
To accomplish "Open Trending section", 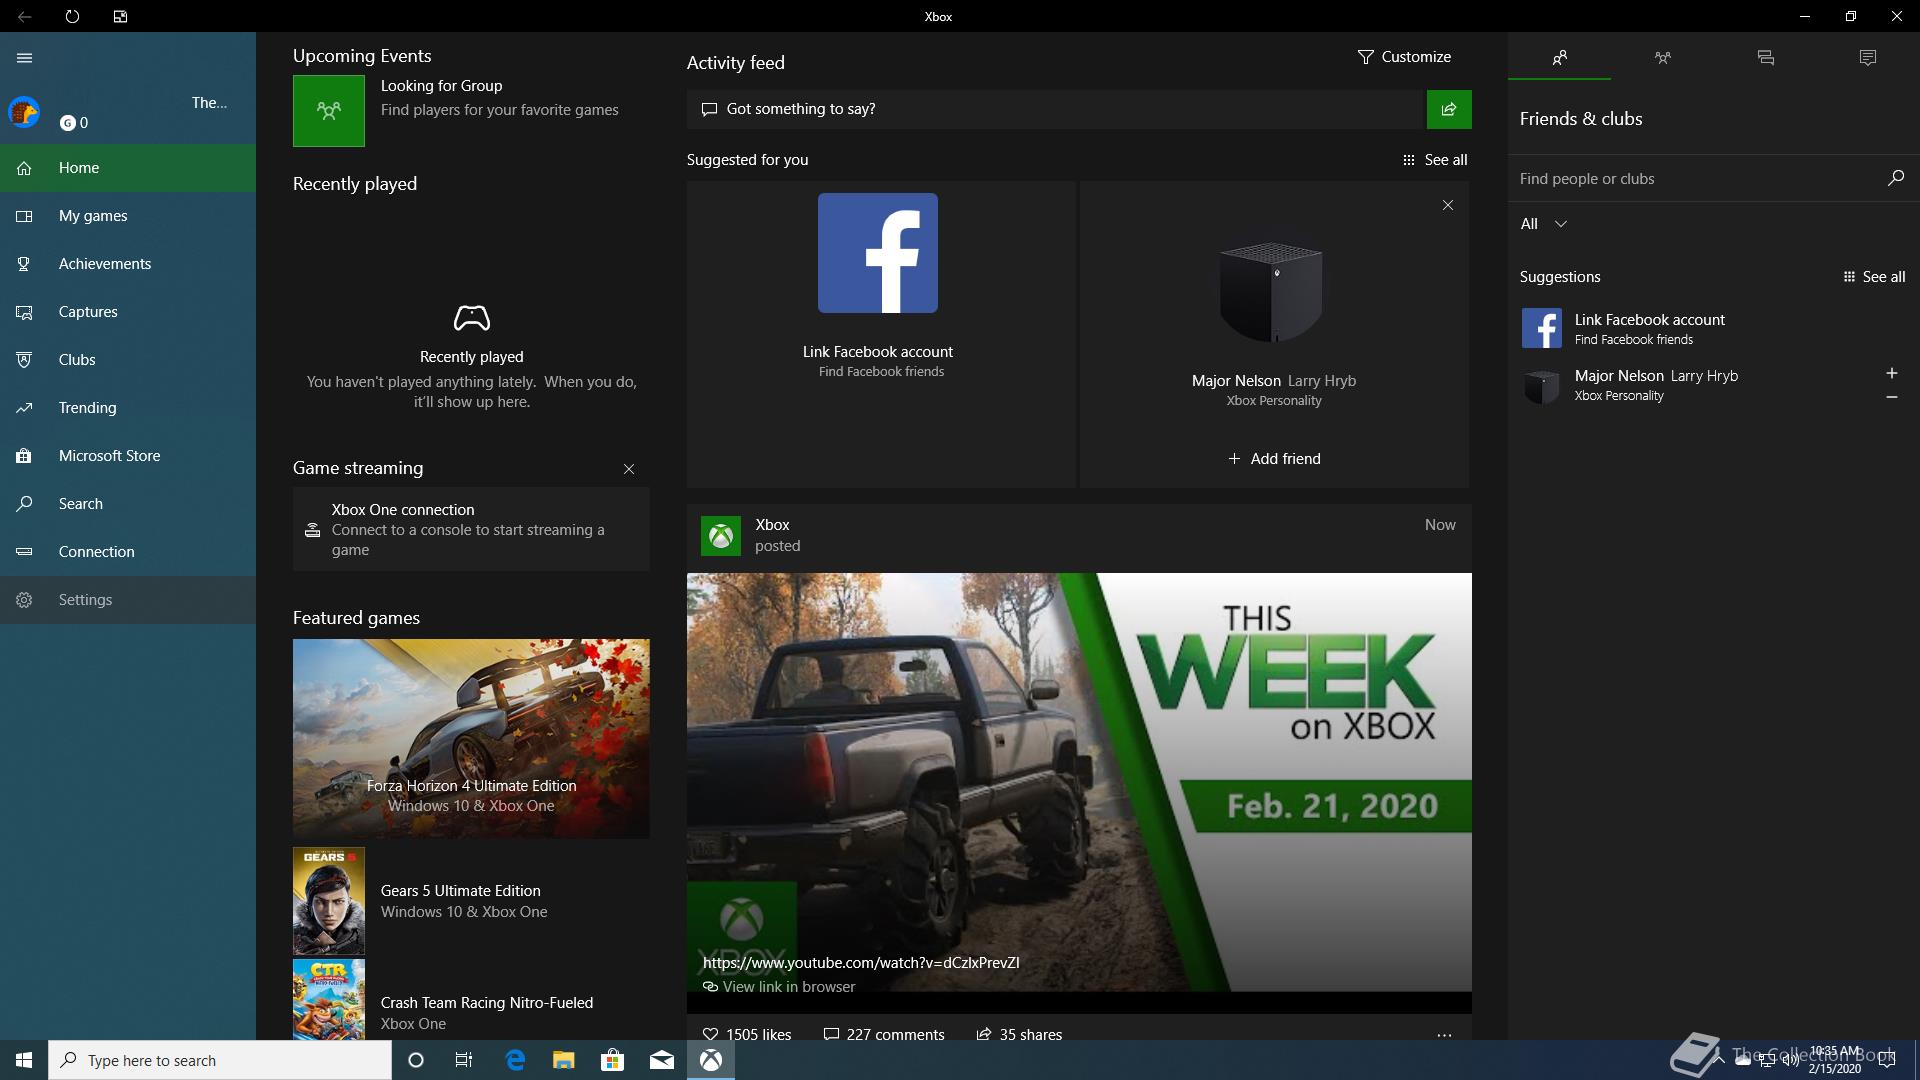I will coord(128,408).
